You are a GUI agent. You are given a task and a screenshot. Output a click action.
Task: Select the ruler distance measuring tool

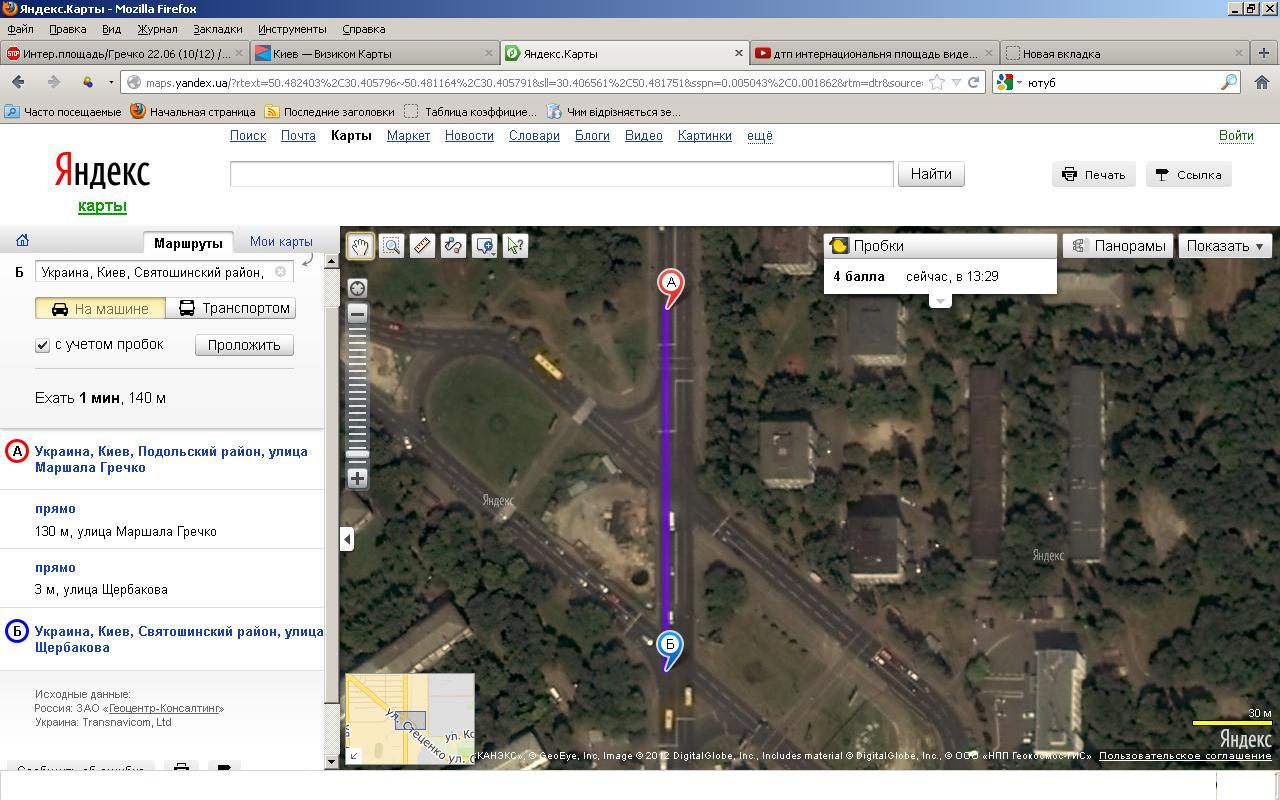pyautogui.click(x=422, y=246)
